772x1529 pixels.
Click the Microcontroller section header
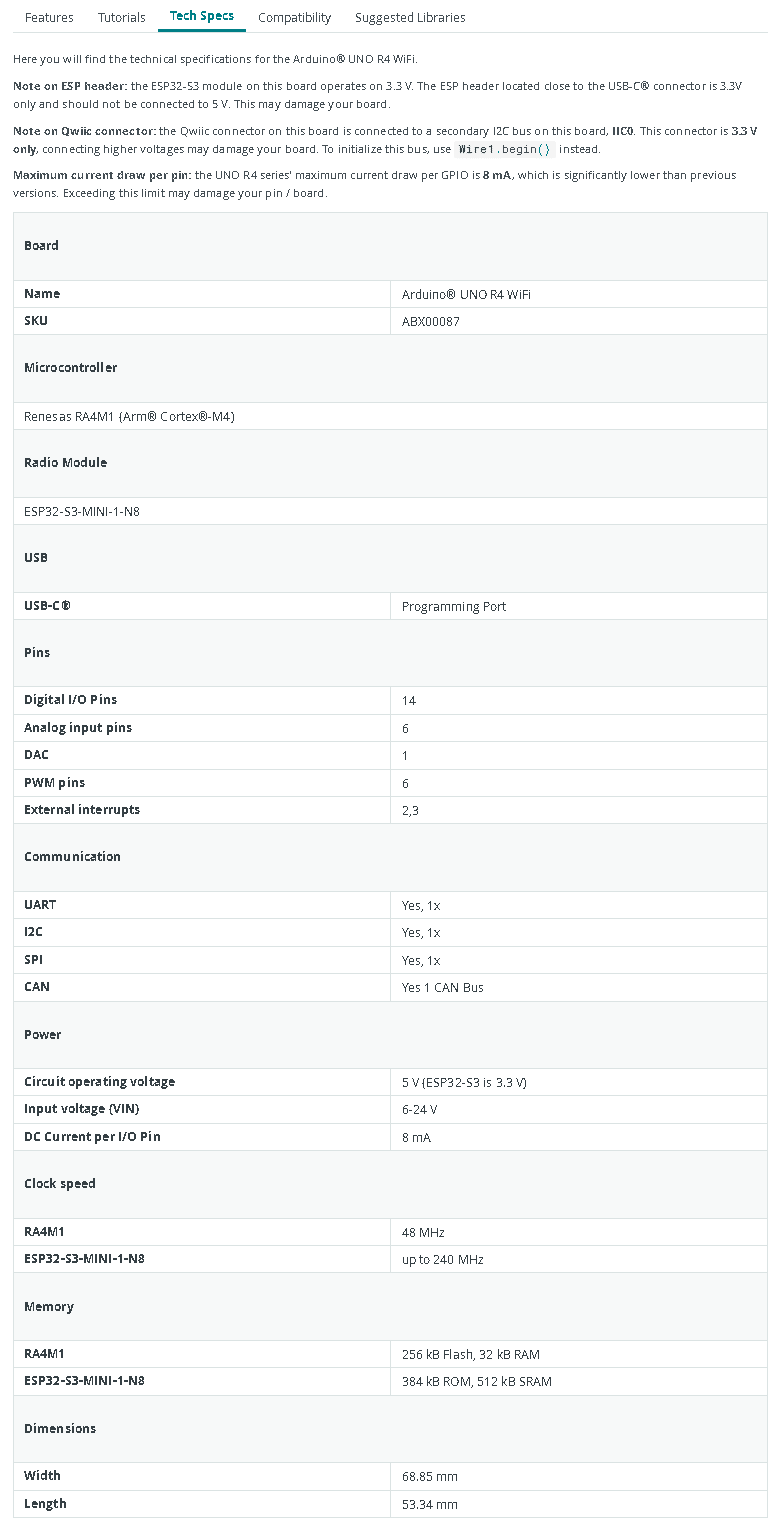click(x=71, y=367)
